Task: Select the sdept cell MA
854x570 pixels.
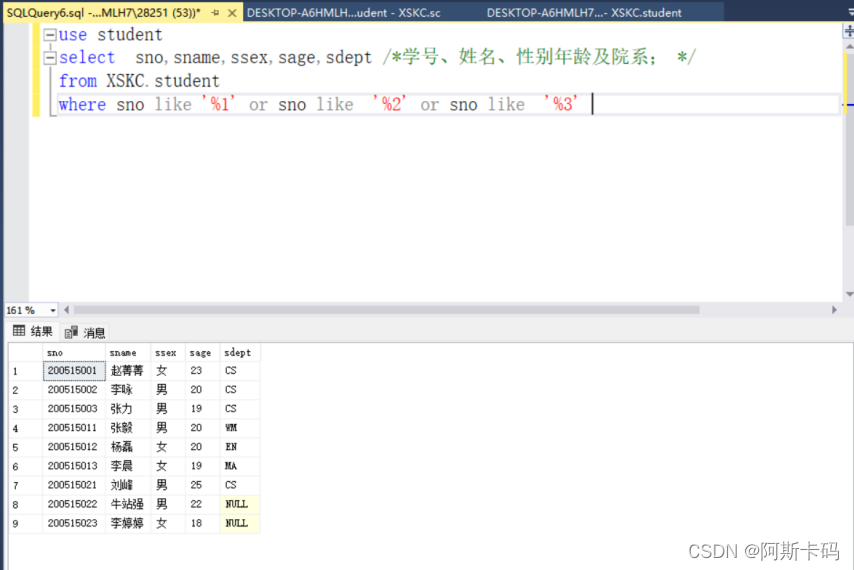Action: coord(240,466)
